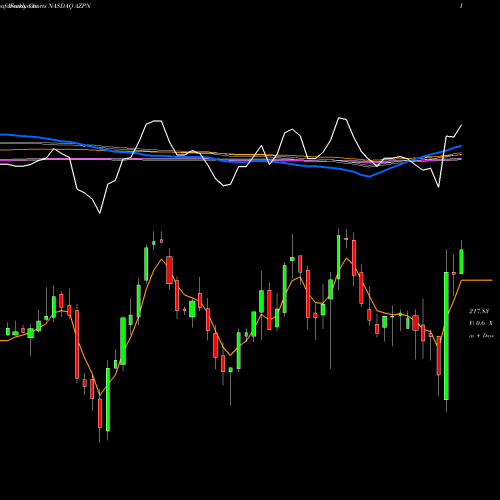Click the 'In 4 Days' label
Viewport: 500px width, 500px height.
(x=481, y=336)
